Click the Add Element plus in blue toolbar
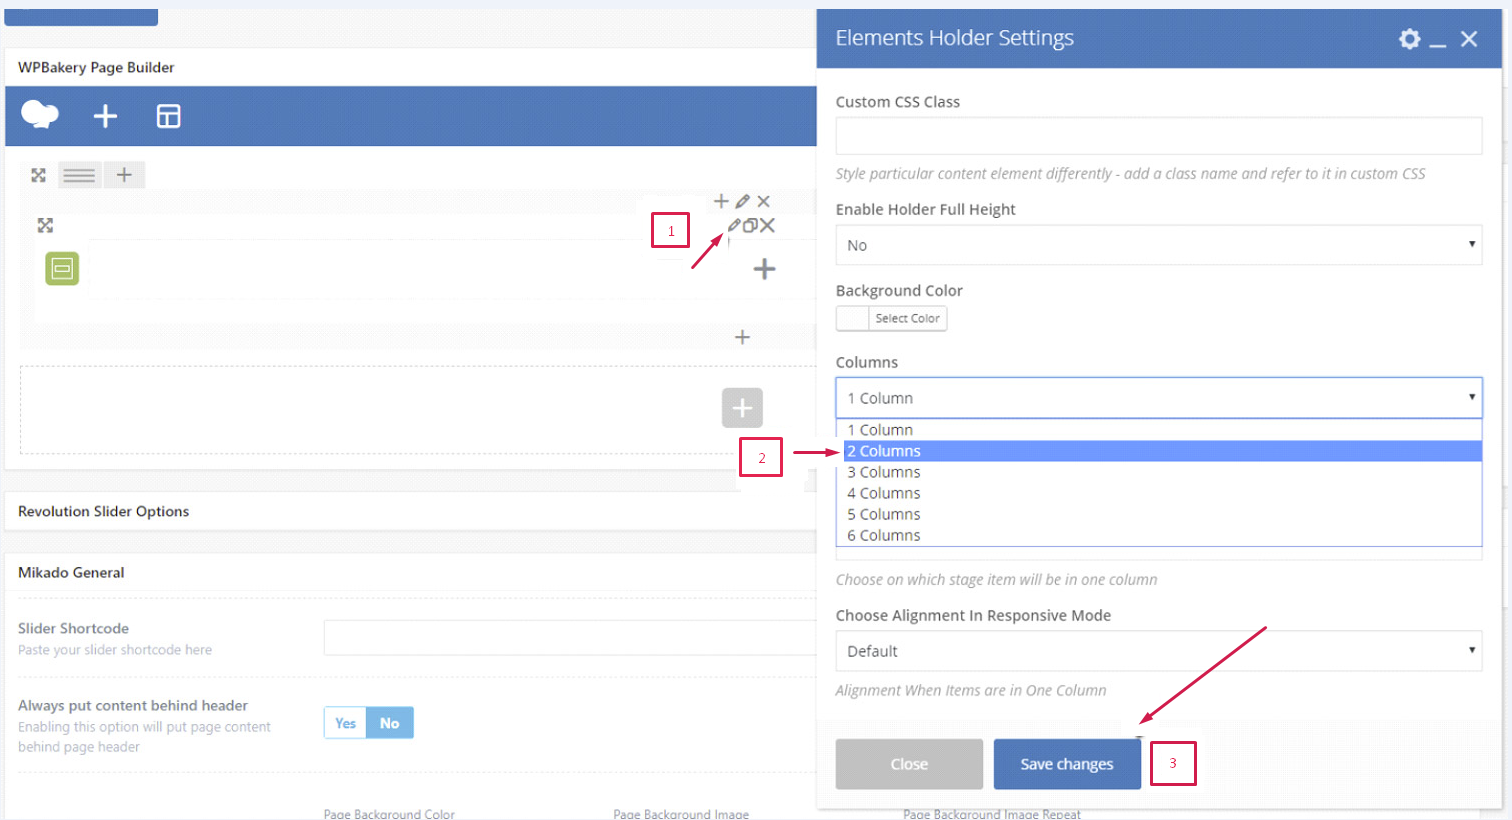 (x=105, y=116)
